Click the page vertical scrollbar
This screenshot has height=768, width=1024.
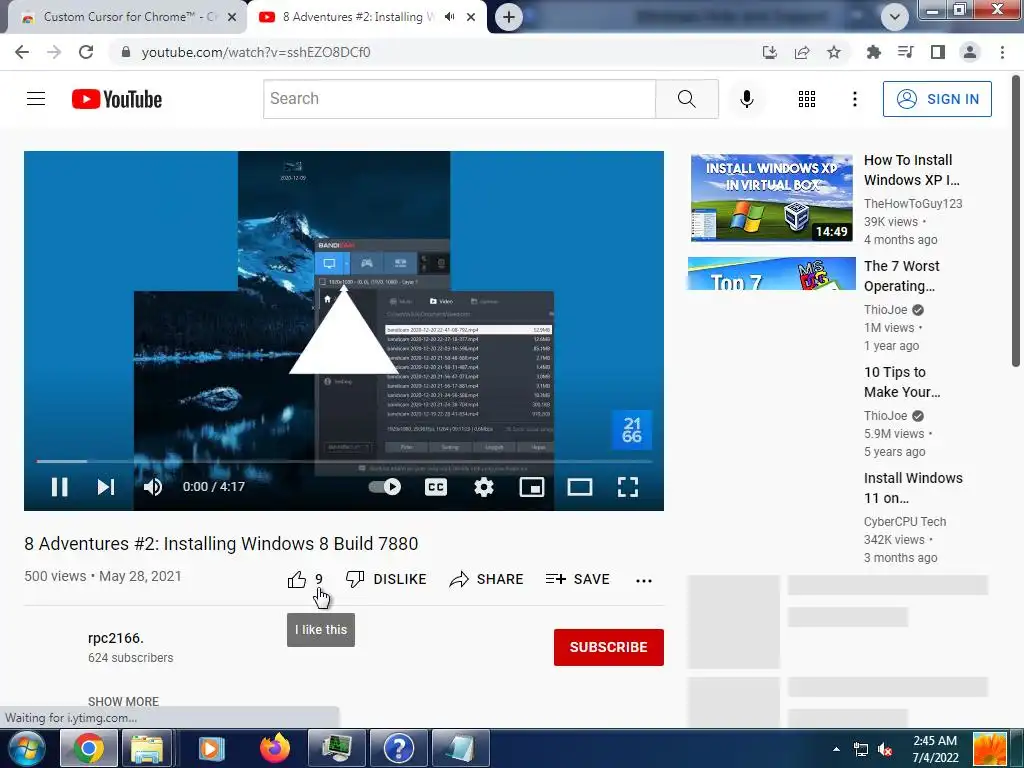click(x=1016, y=222)
